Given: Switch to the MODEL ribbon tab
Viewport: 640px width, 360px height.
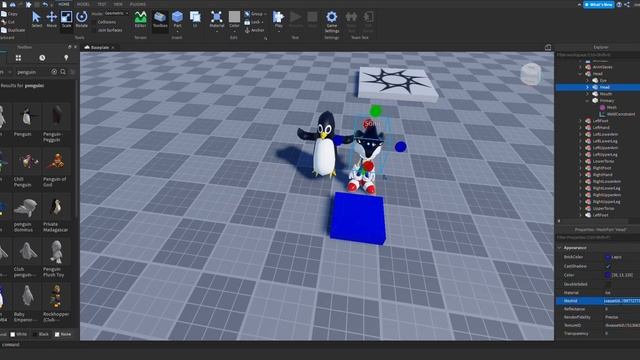Looking at the screenshot, I should point(83,4).
